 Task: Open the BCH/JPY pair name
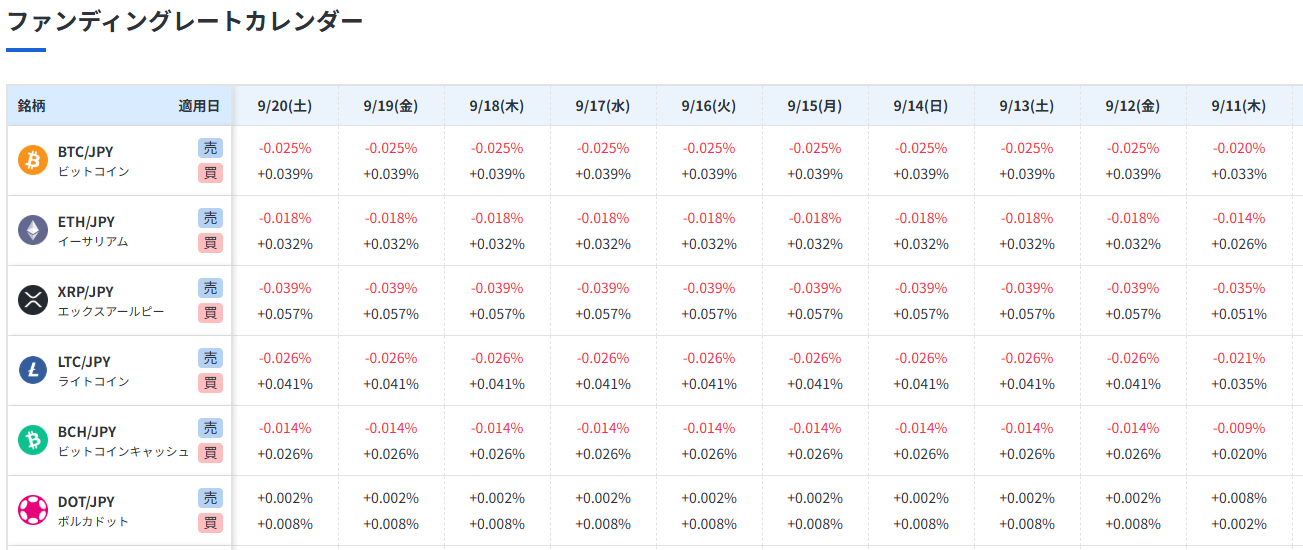click(x=87, y=432)
